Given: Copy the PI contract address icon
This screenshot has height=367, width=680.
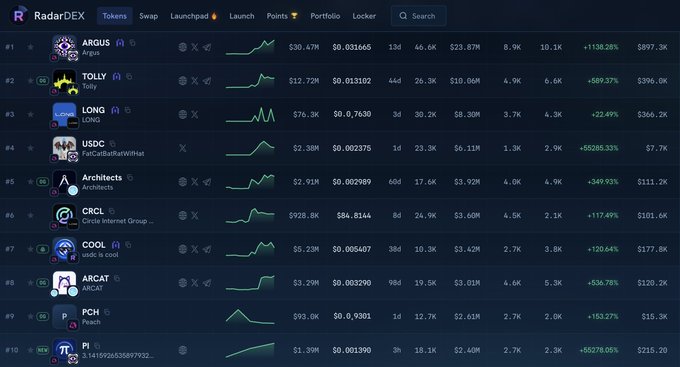Looking at the screenshot, I should [x=97, y=346].
